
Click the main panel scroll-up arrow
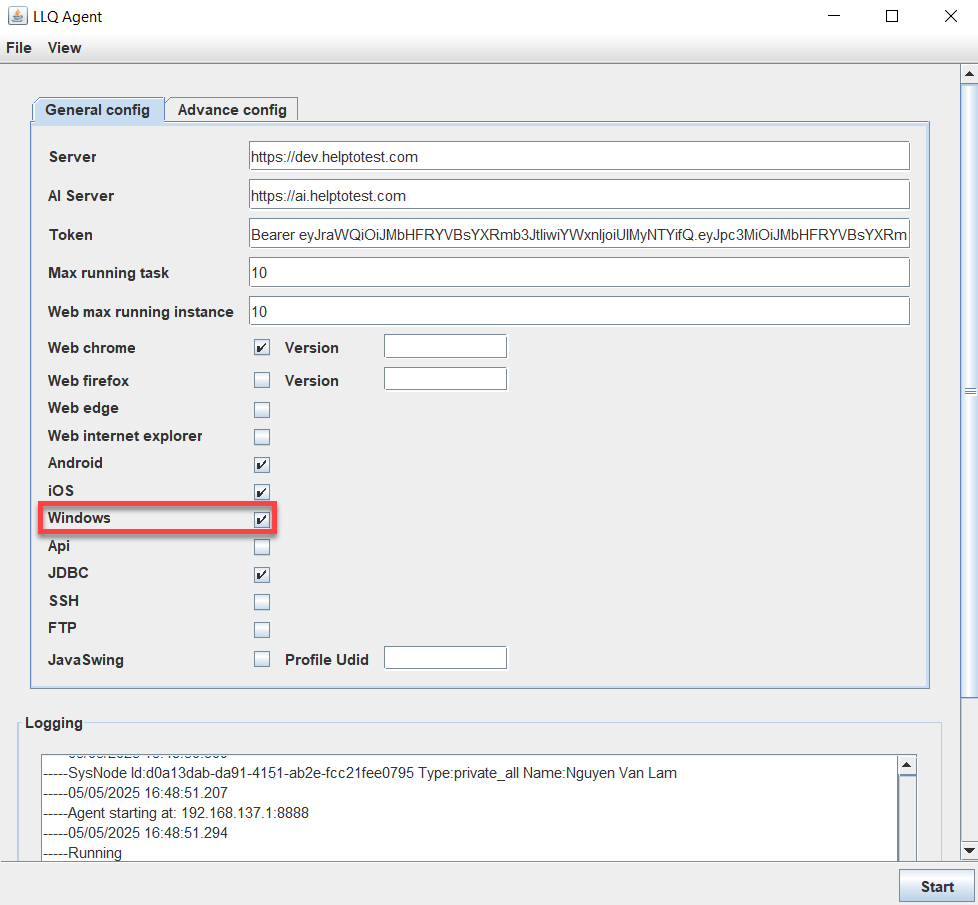[x=968, y=75]
